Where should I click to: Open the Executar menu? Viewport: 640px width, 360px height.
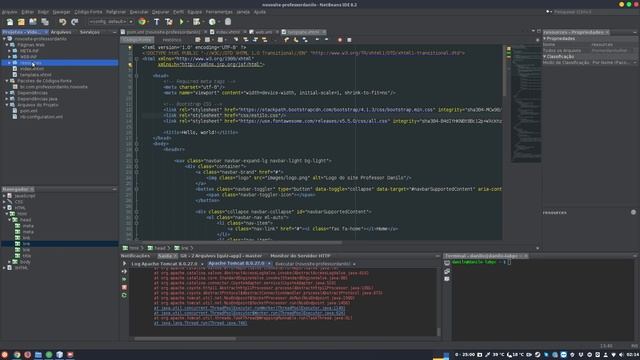pos(139,12)
